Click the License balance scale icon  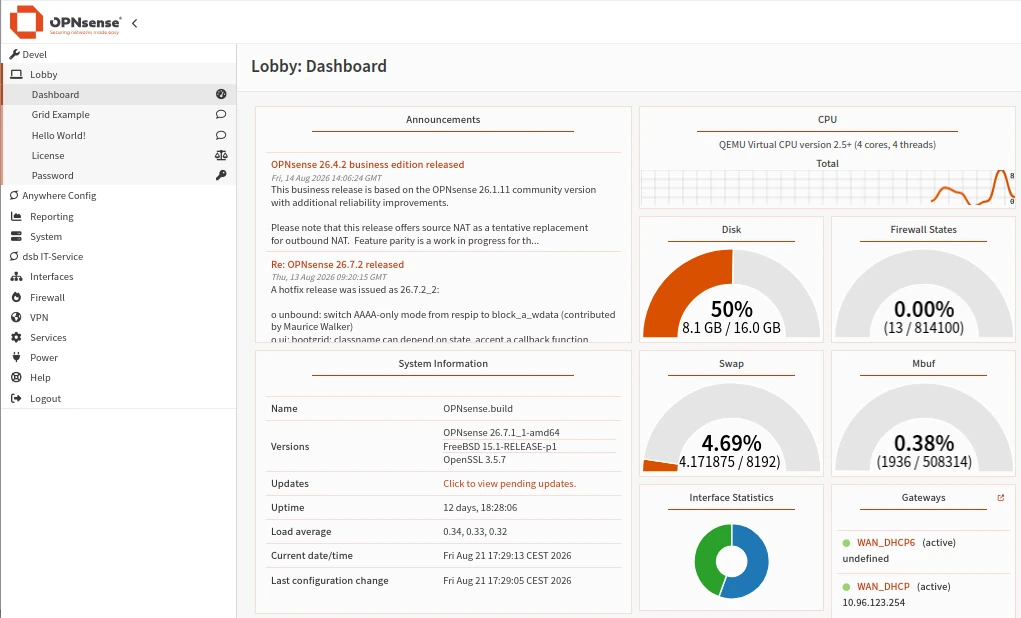[221, 155]
